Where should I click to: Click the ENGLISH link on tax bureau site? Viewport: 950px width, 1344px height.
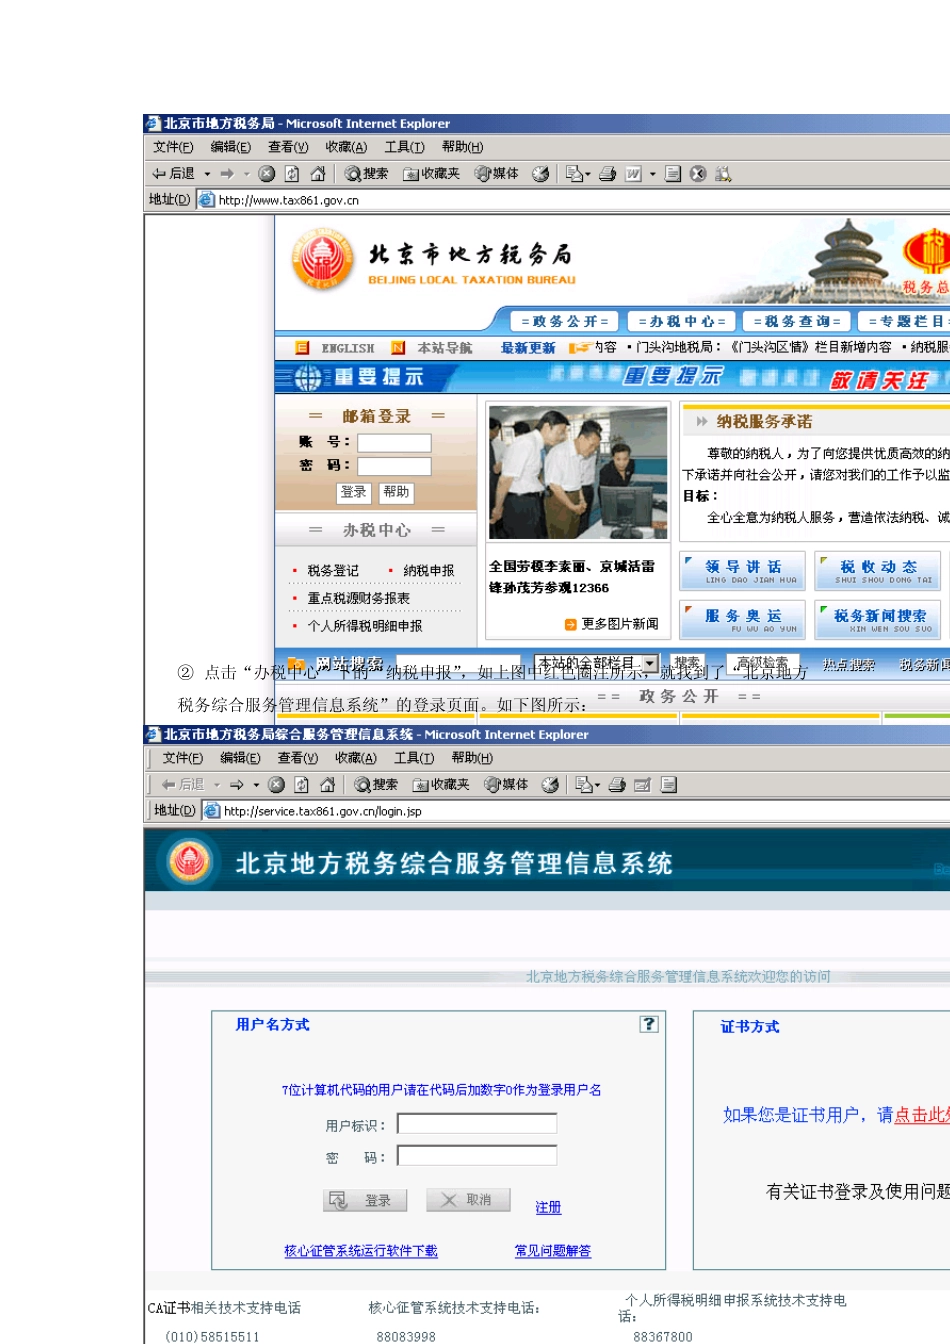point(347,348)
